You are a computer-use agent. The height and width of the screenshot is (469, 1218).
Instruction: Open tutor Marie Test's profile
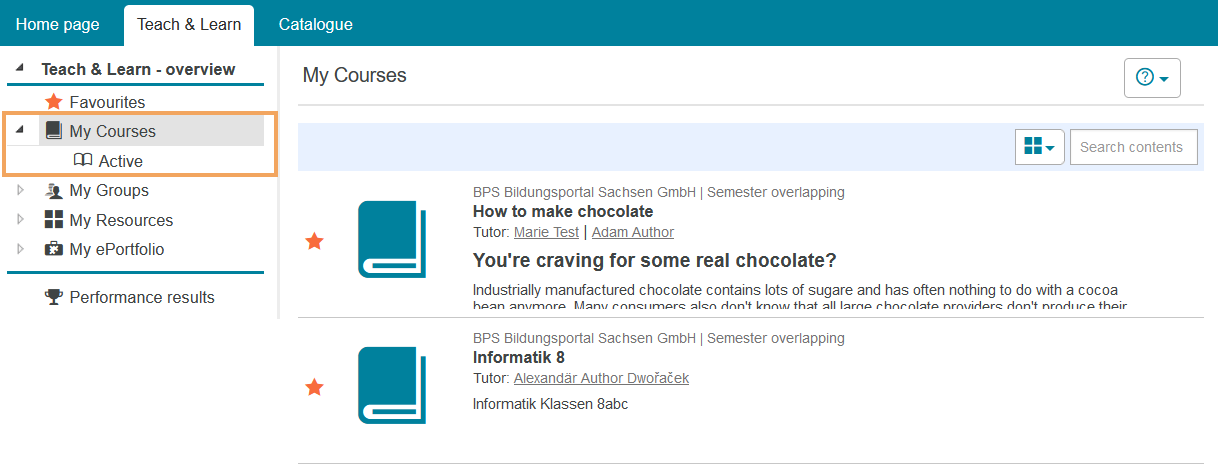[x=546, y=232]
